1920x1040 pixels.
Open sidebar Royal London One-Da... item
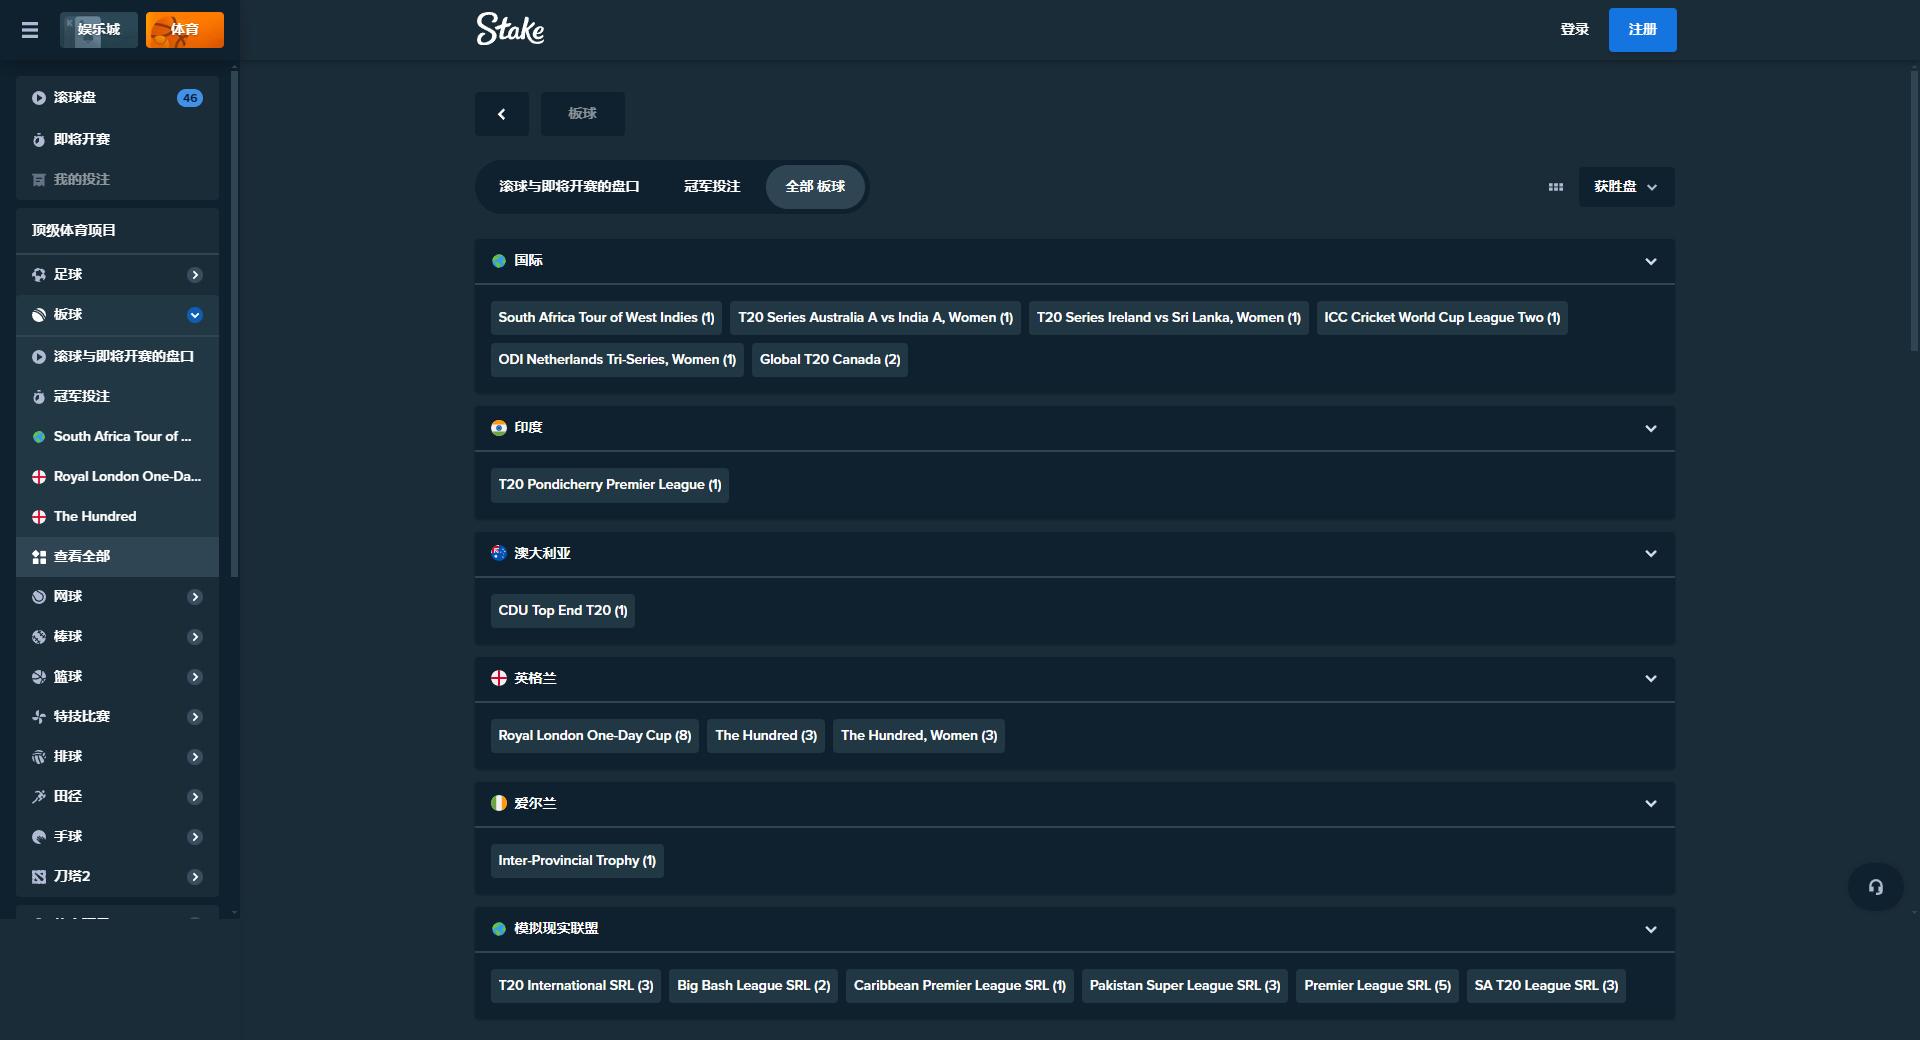click(x=118, y=477)
